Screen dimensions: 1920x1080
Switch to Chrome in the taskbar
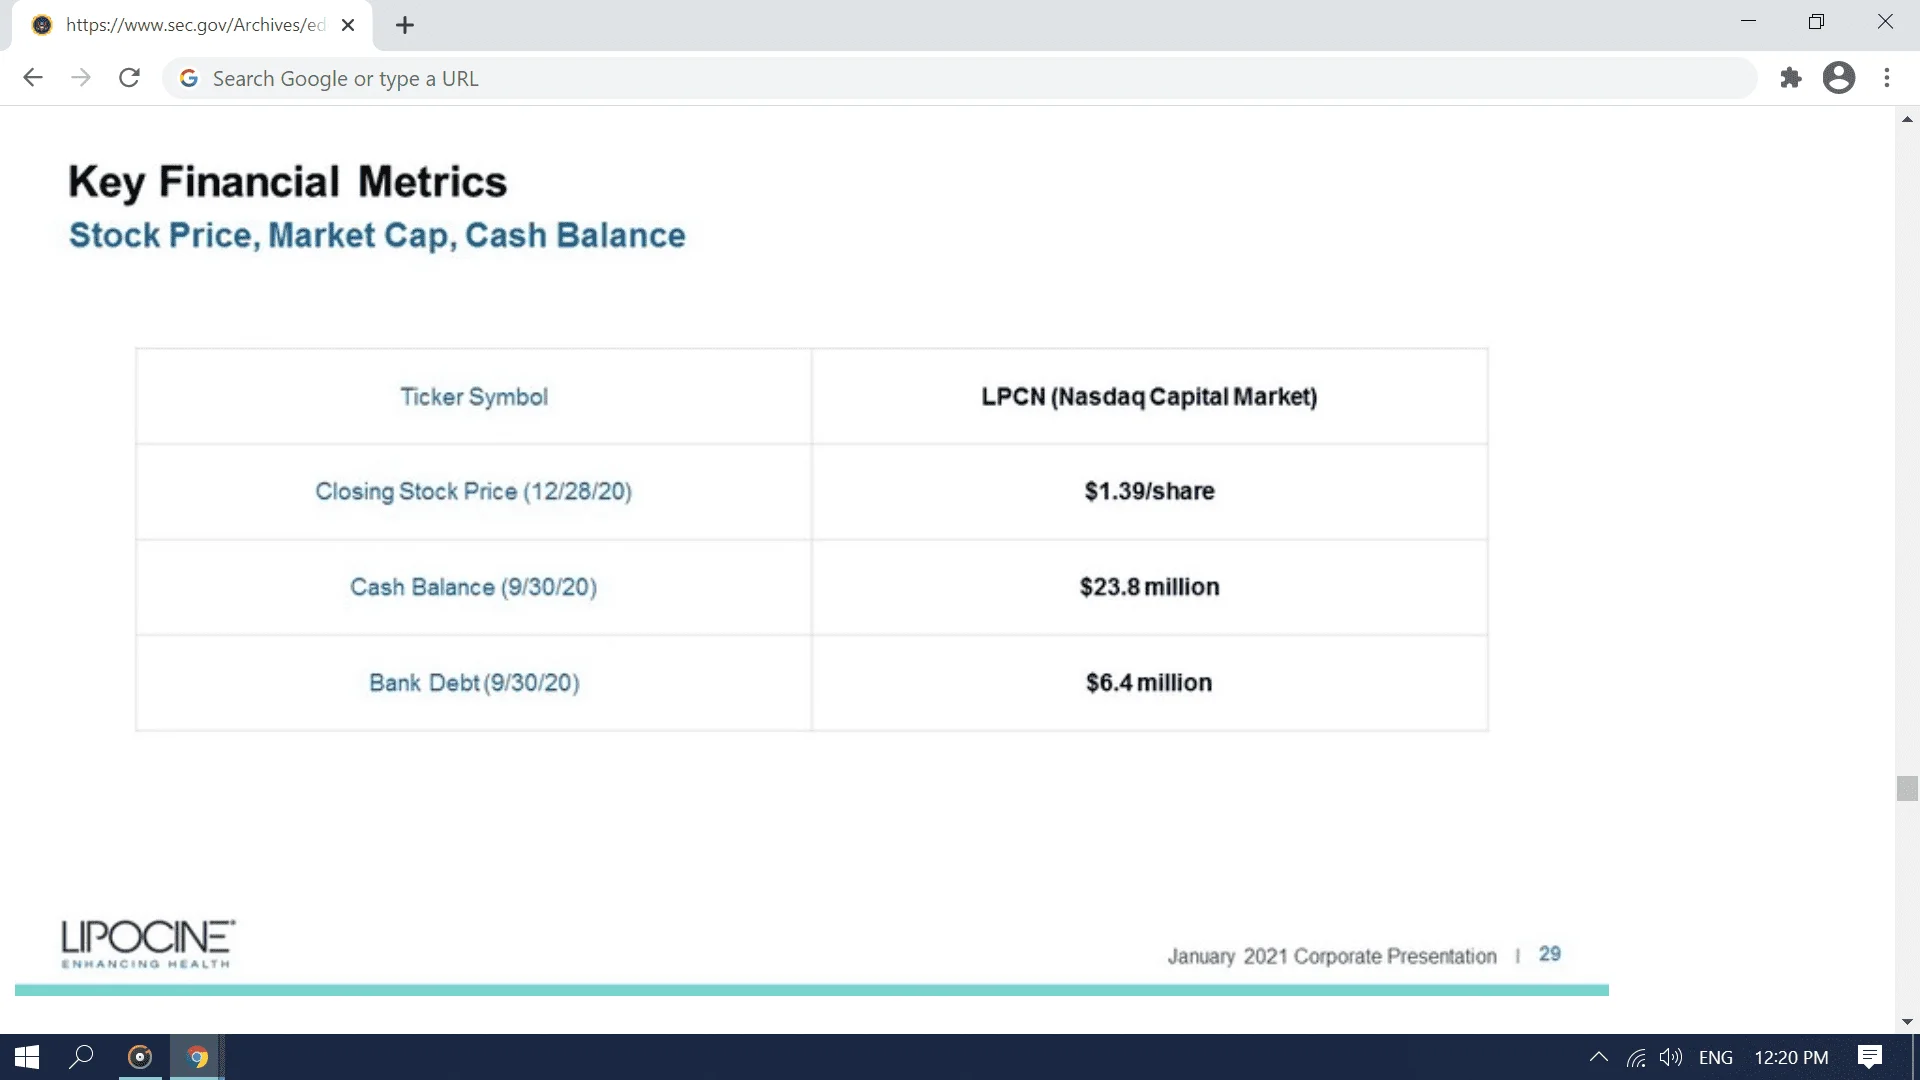click(197, 1057)
